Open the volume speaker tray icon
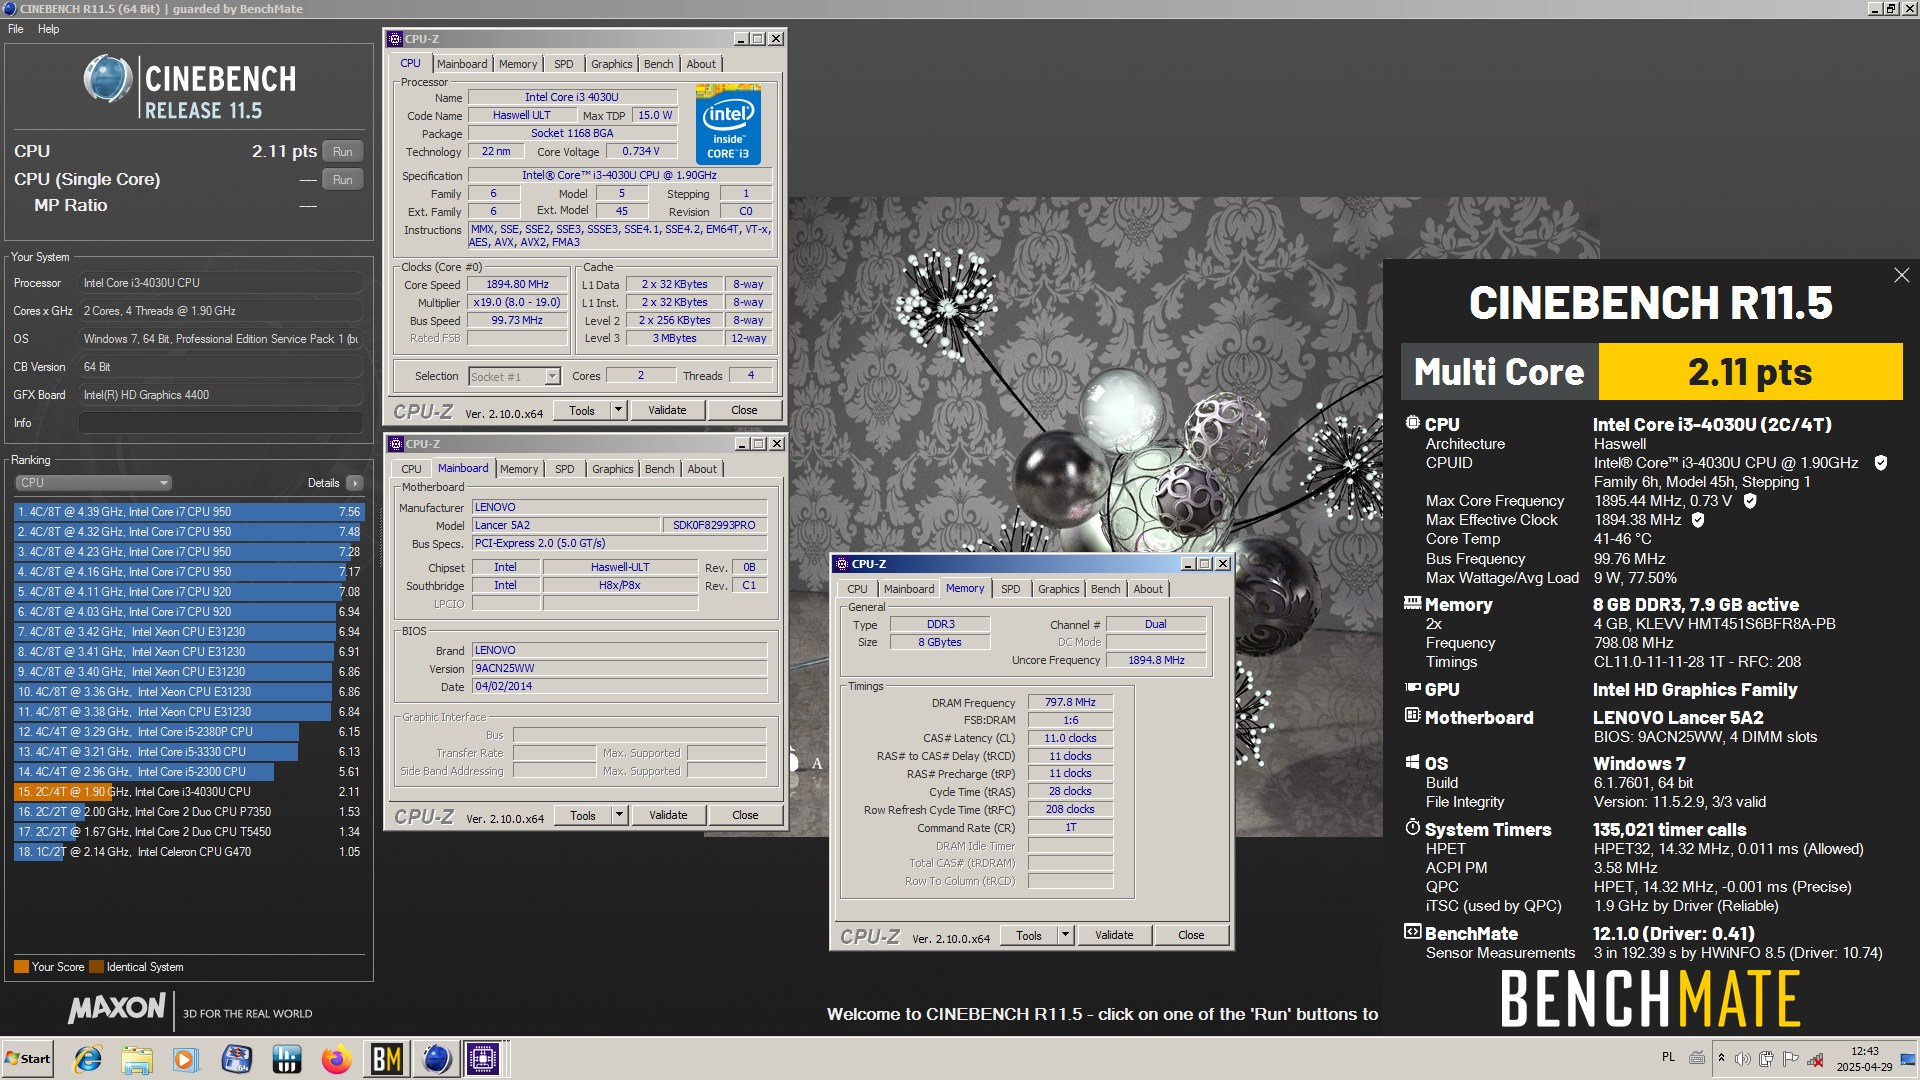 pos(1743,1058)
